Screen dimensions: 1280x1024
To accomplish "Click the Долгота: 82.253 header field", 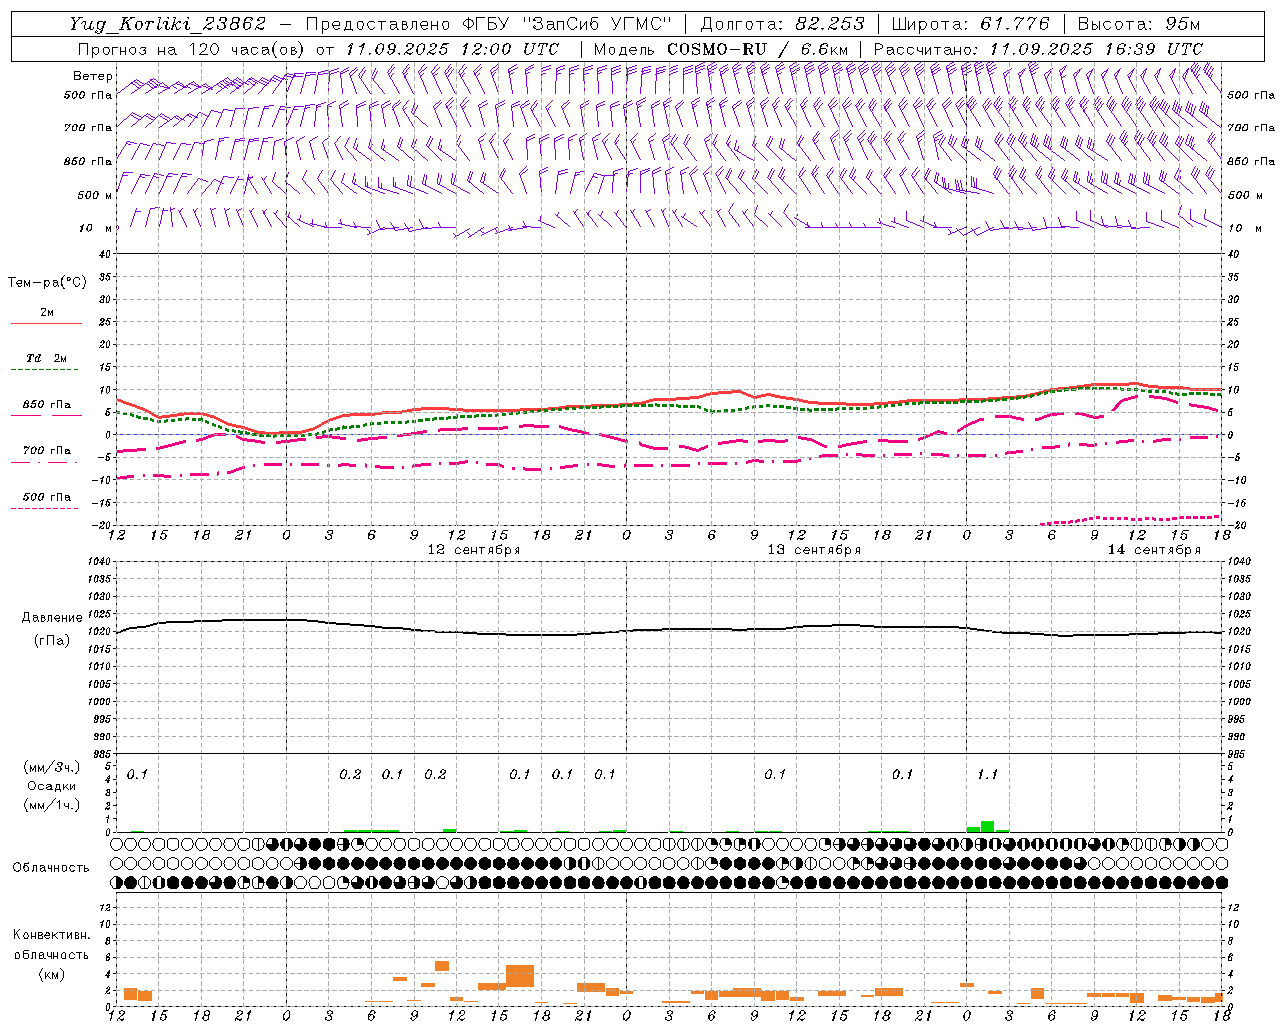I will pos(782,24).
